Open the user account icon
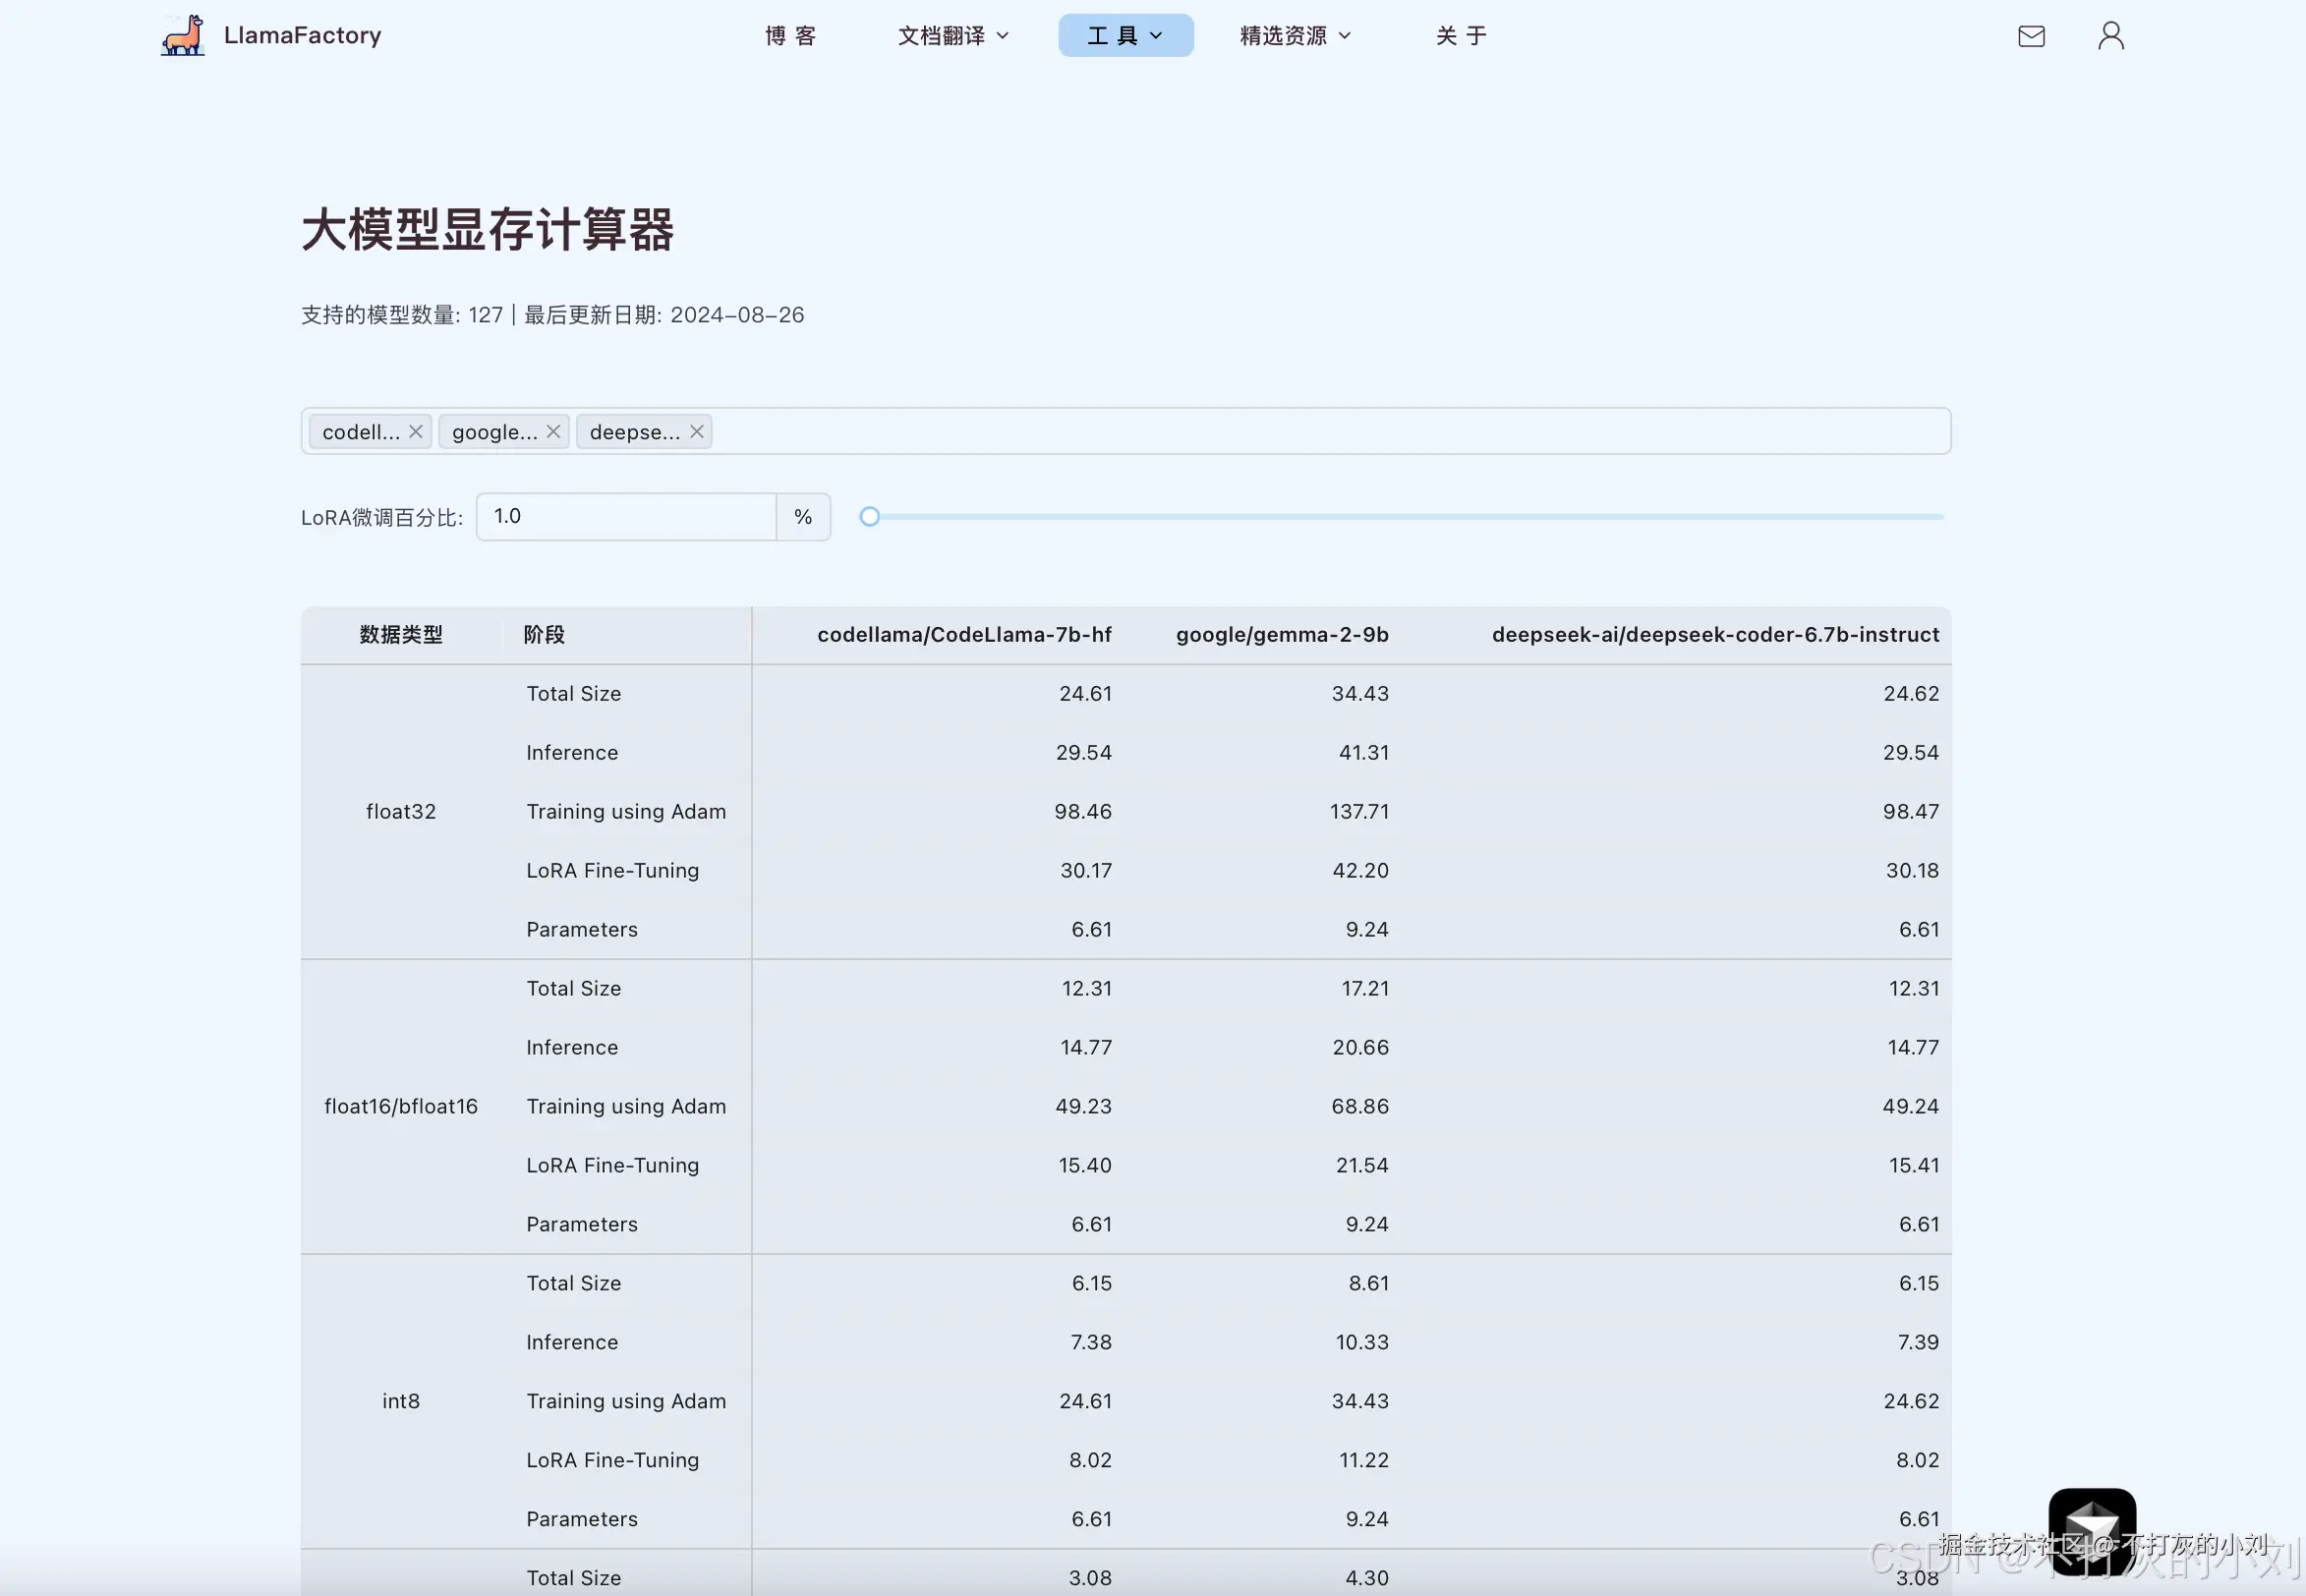 [2111, 36]
